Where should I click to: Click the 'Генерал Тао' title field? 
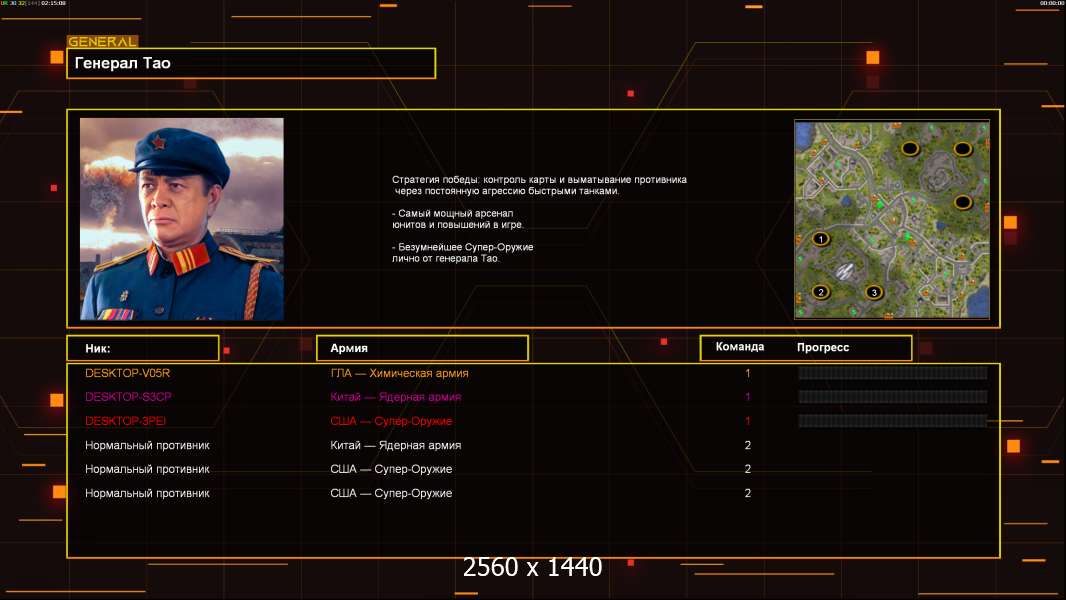coord(251,63)
